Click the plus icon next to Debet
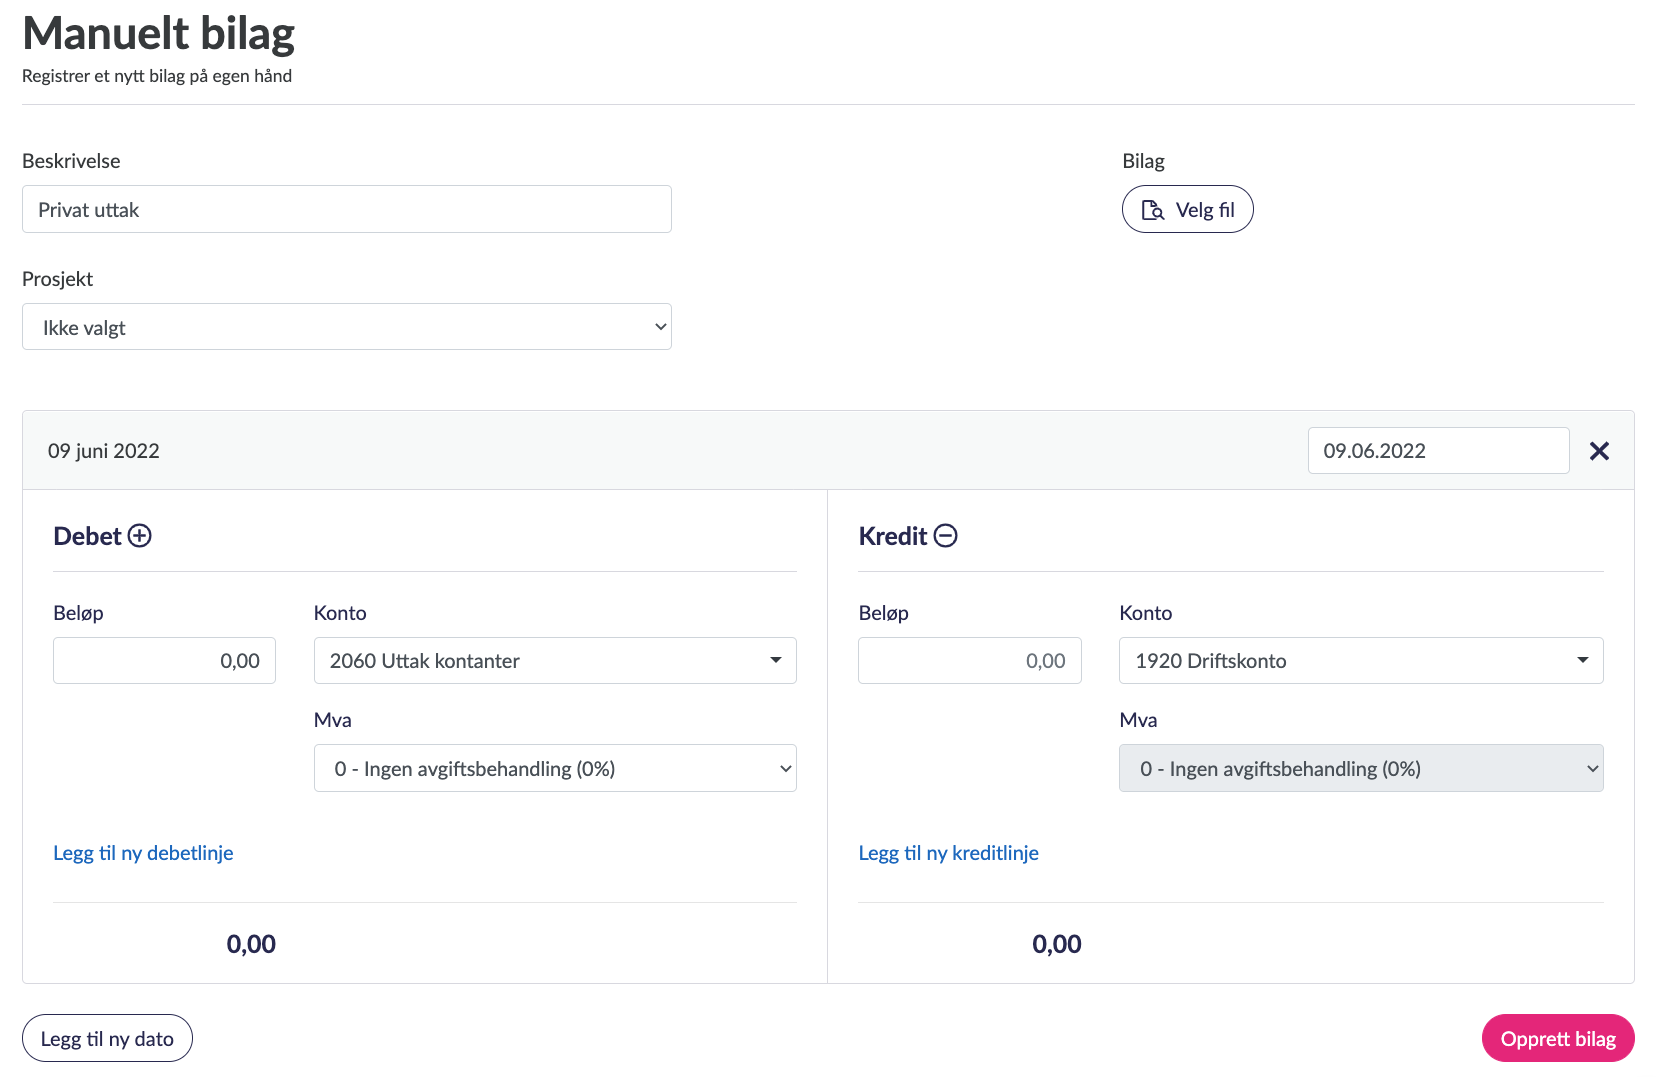Viewport: 1656px width, 1077px height. (140, 536)
